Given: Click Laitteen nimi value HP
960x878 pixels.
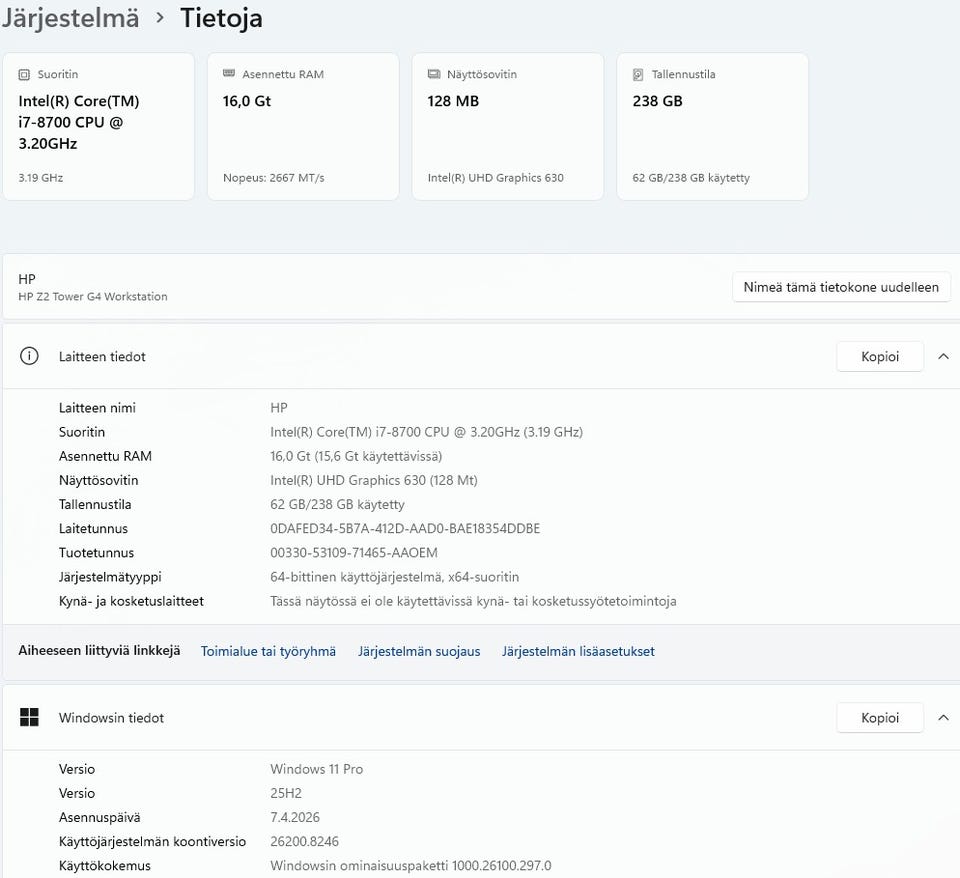Looking at the screenshot, I should click(x=279, y=408).
